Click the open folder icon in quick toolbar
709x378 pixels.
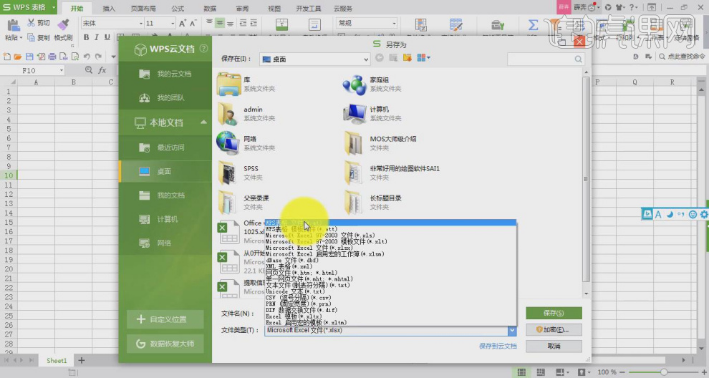click(x=18, y=57)
